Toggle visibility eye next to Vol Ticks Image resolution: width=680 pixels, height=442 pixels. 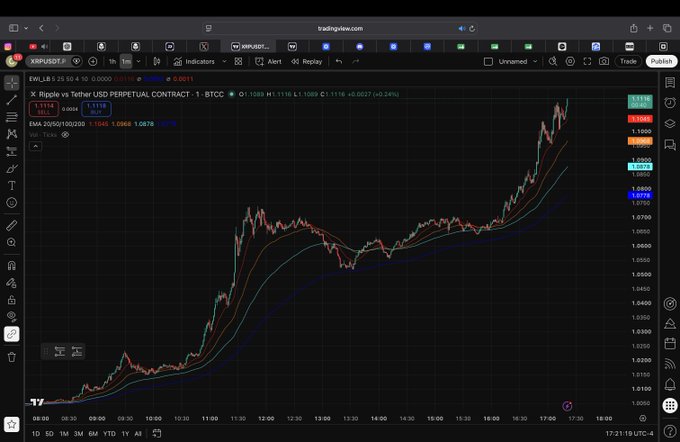pyautogui.click(x=65, y=135)
